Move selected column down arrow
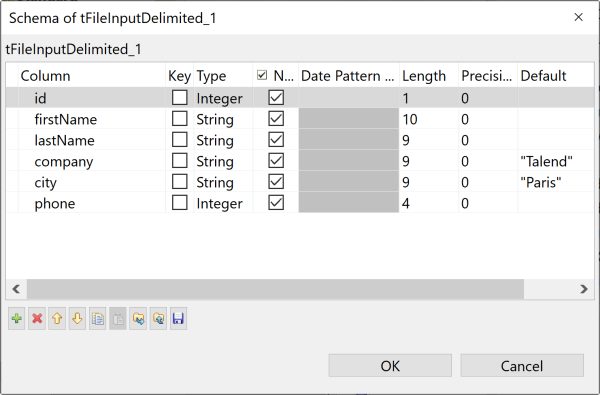 coord(77,318)
